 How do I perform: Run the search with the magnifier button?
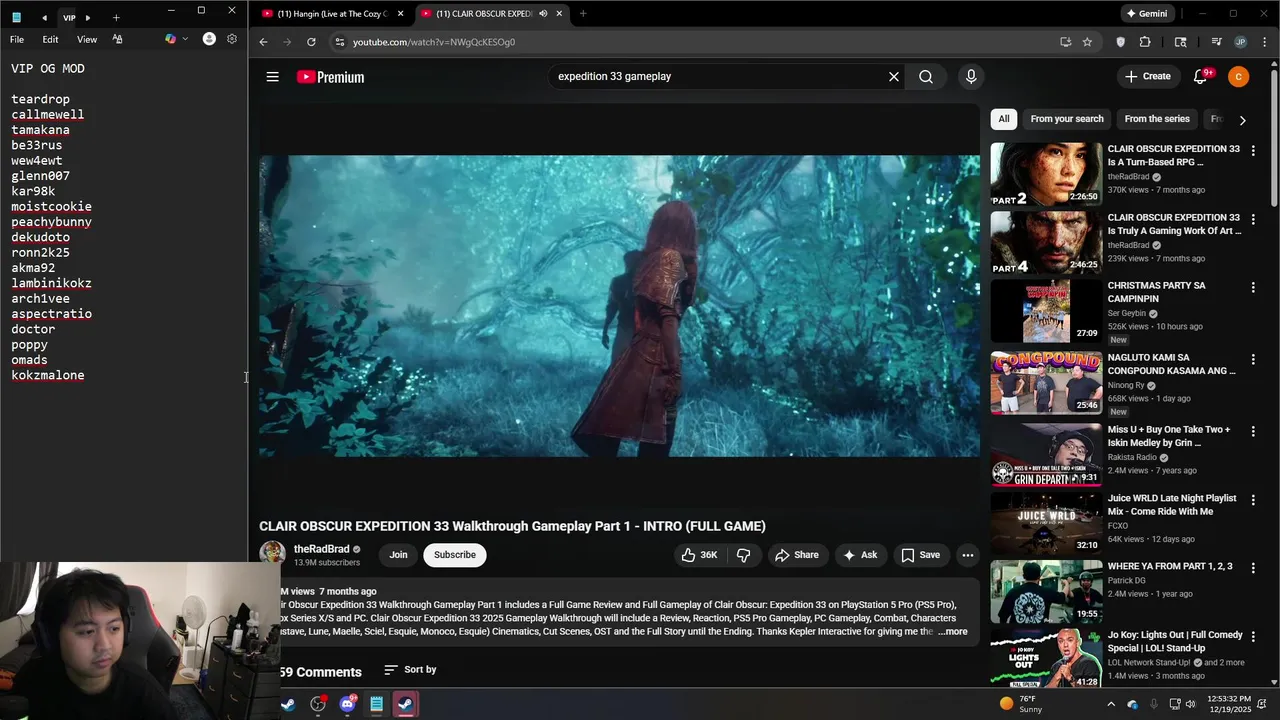pos(926,77)
